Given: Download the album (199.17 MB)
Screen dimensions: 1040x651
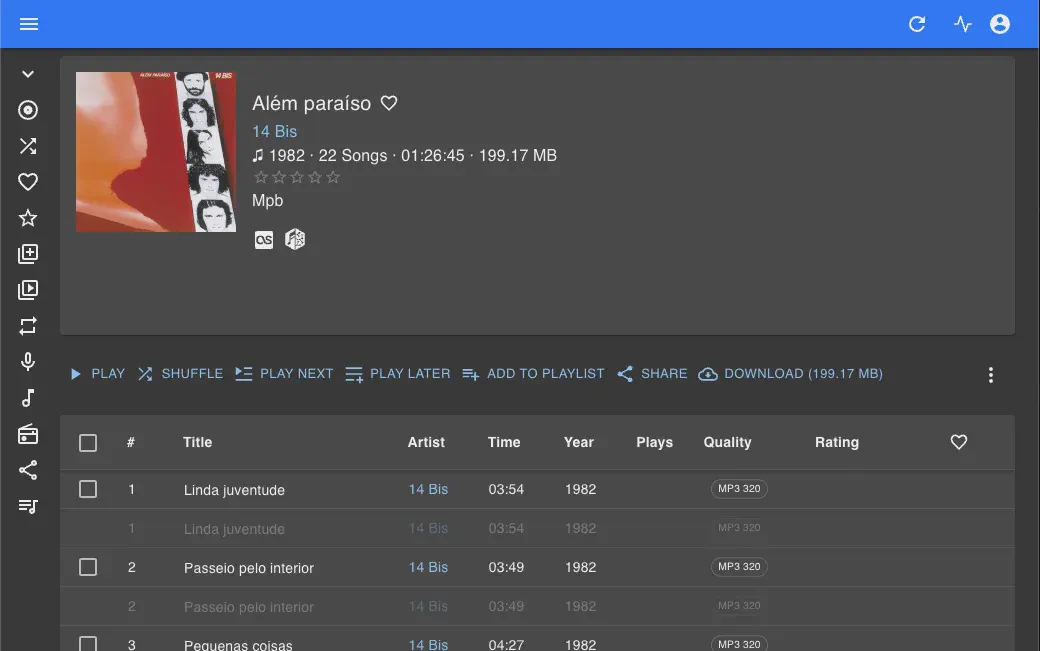Looking at the screenshot, I should [x=790, y=374].
